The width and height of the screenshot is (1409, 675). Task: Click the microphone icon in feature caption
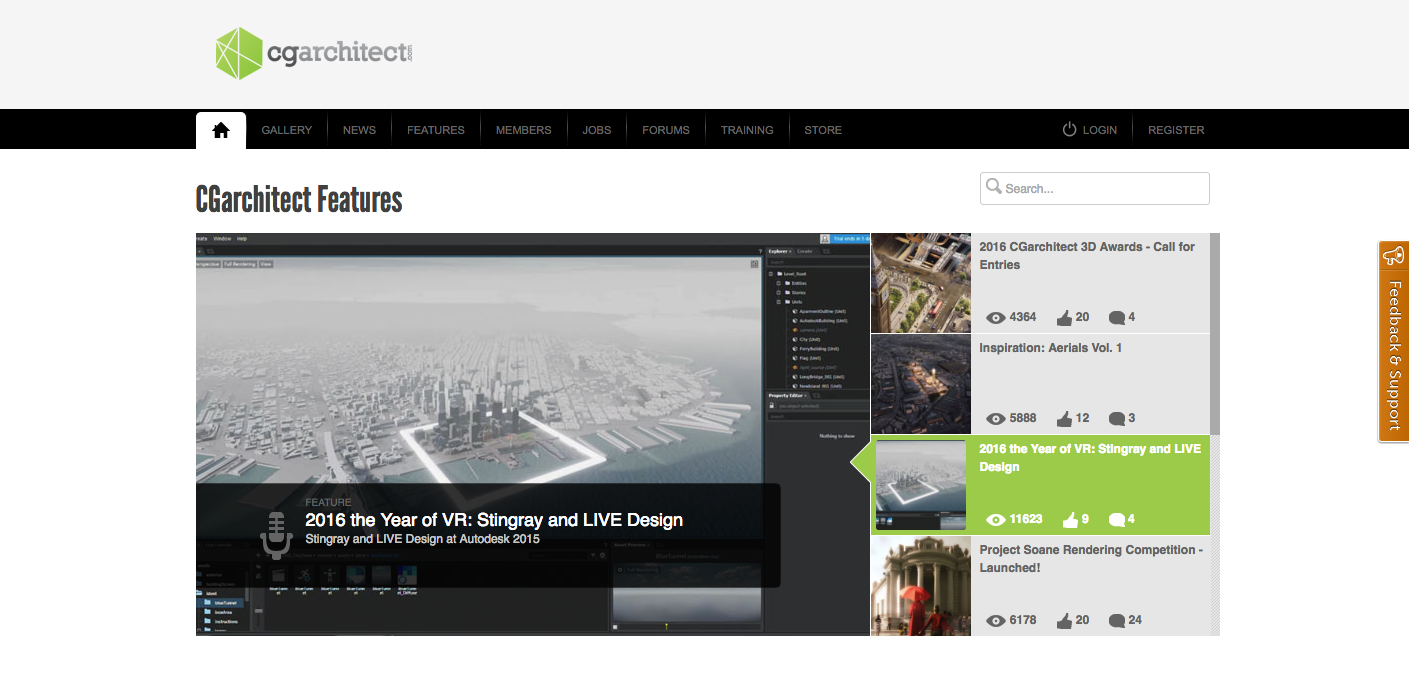tap(276, 536)
